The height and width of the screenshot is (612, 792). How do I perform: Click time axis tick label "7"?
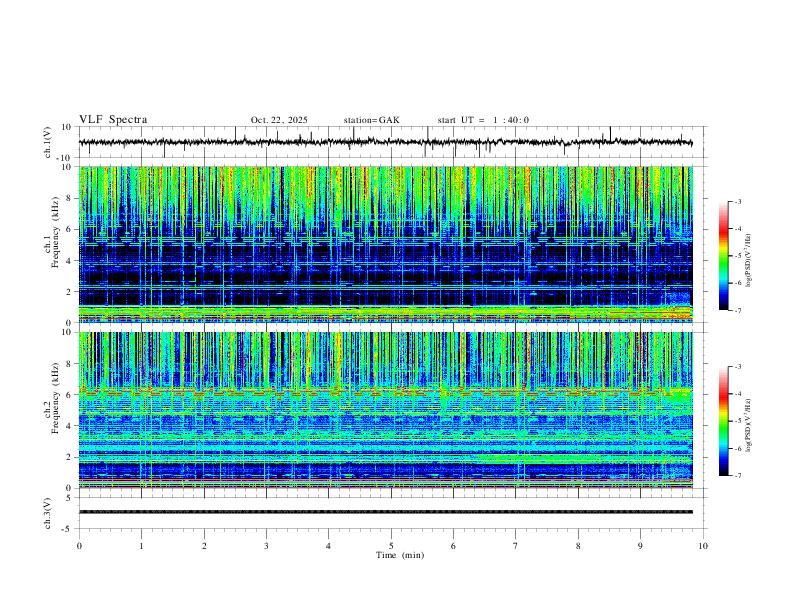pyautogui.click(x=516, y=546)
